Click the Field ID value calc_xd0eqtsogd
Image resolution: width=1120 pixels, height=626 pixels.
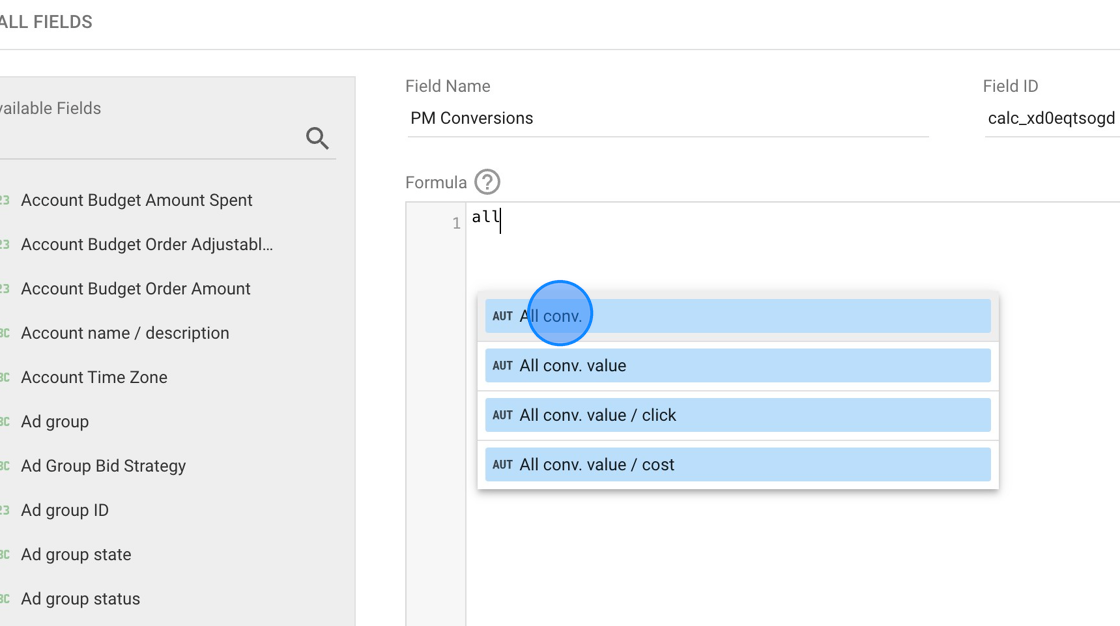point(1050,118)
